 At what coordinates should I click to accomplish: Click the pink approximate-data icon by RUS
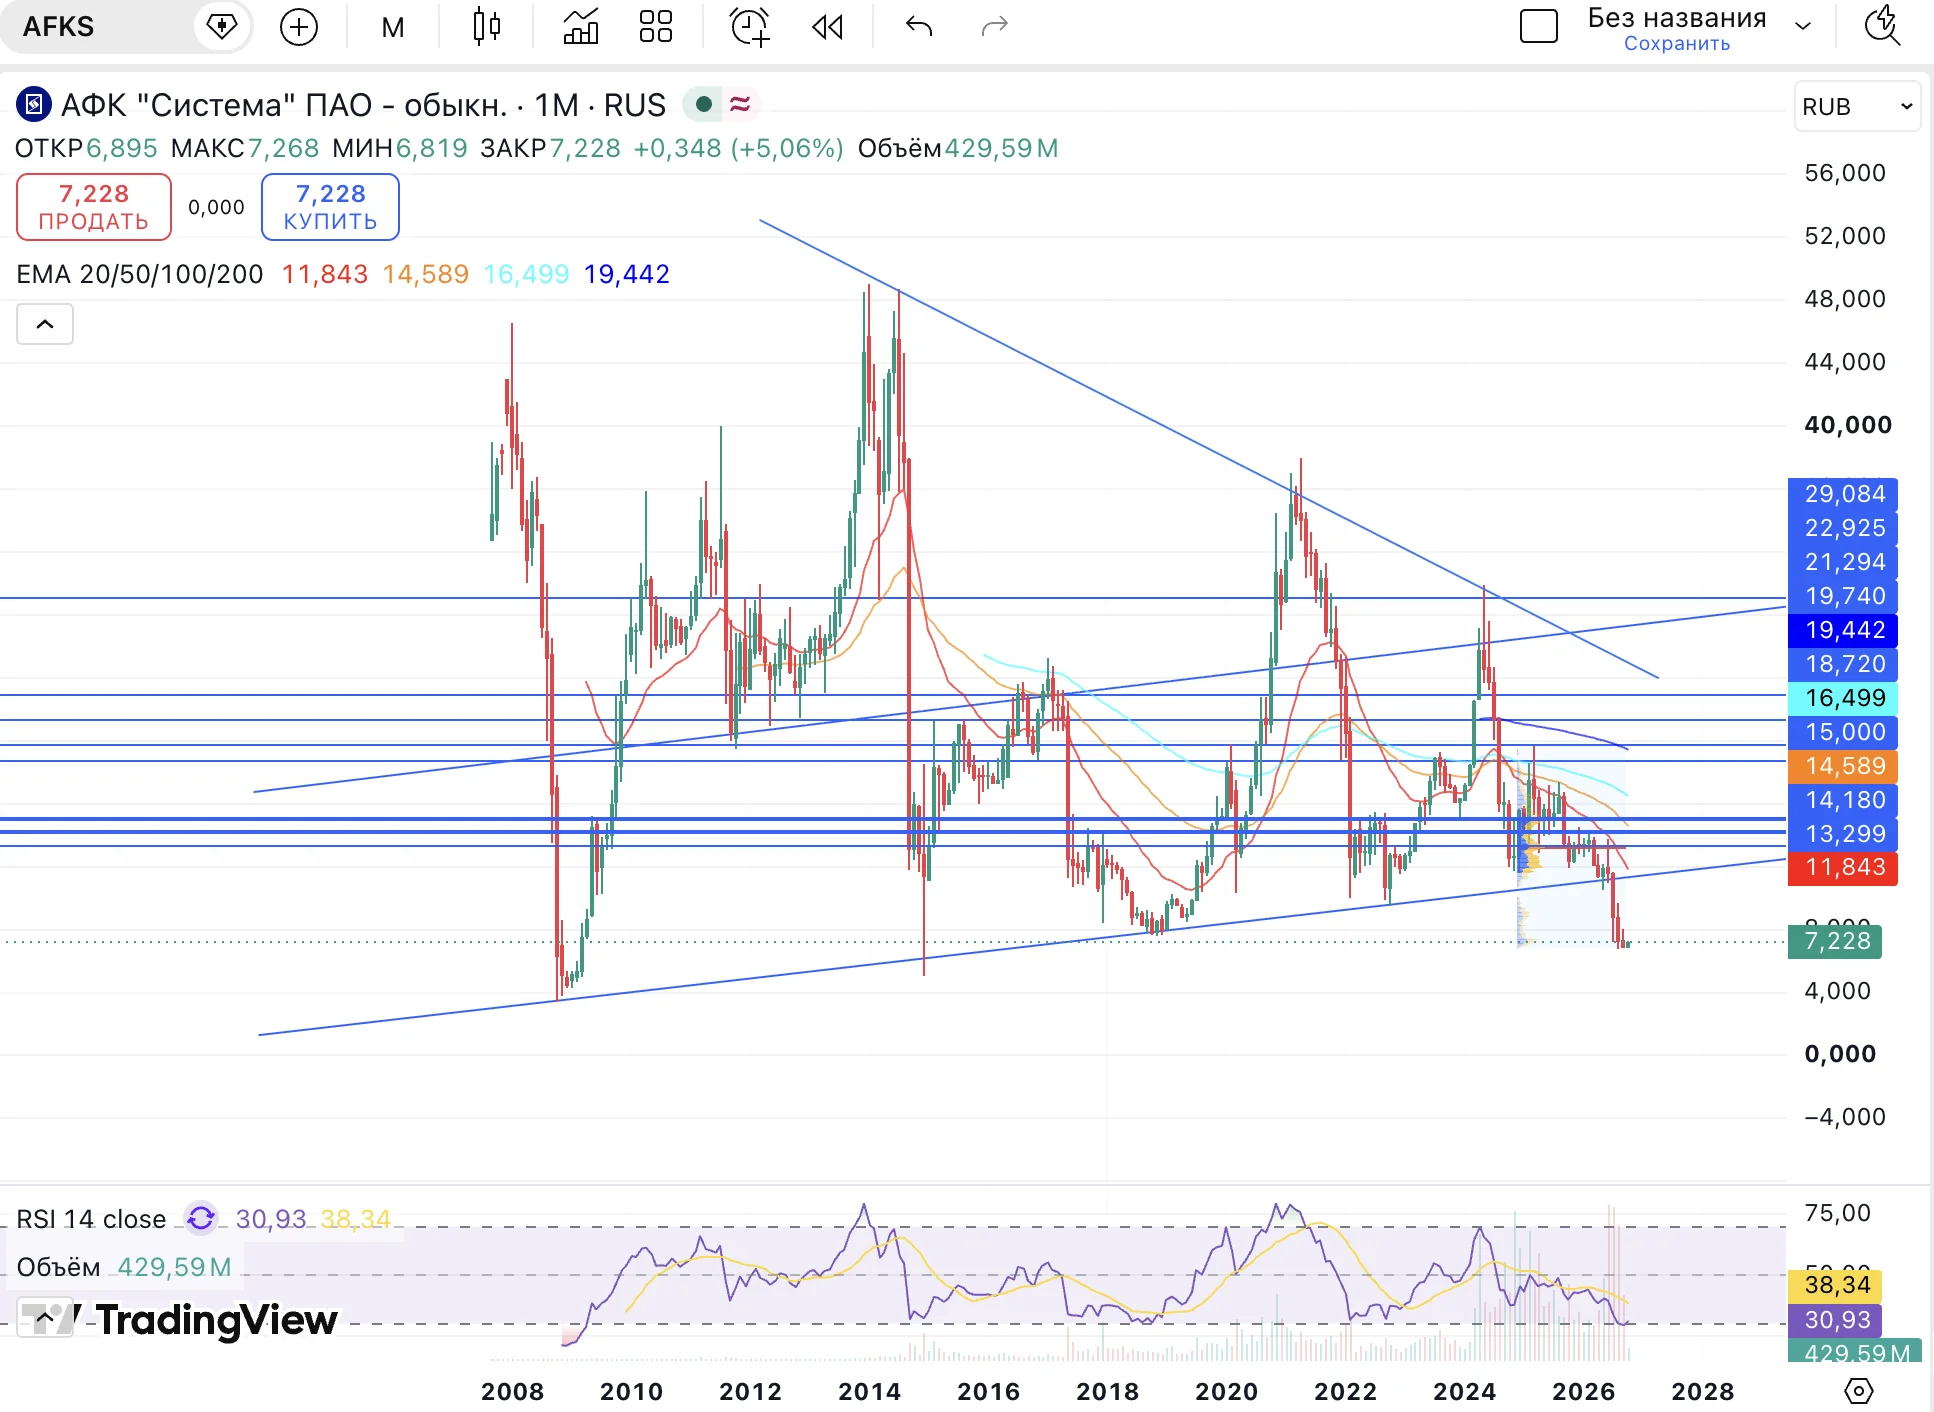[740, 104]
